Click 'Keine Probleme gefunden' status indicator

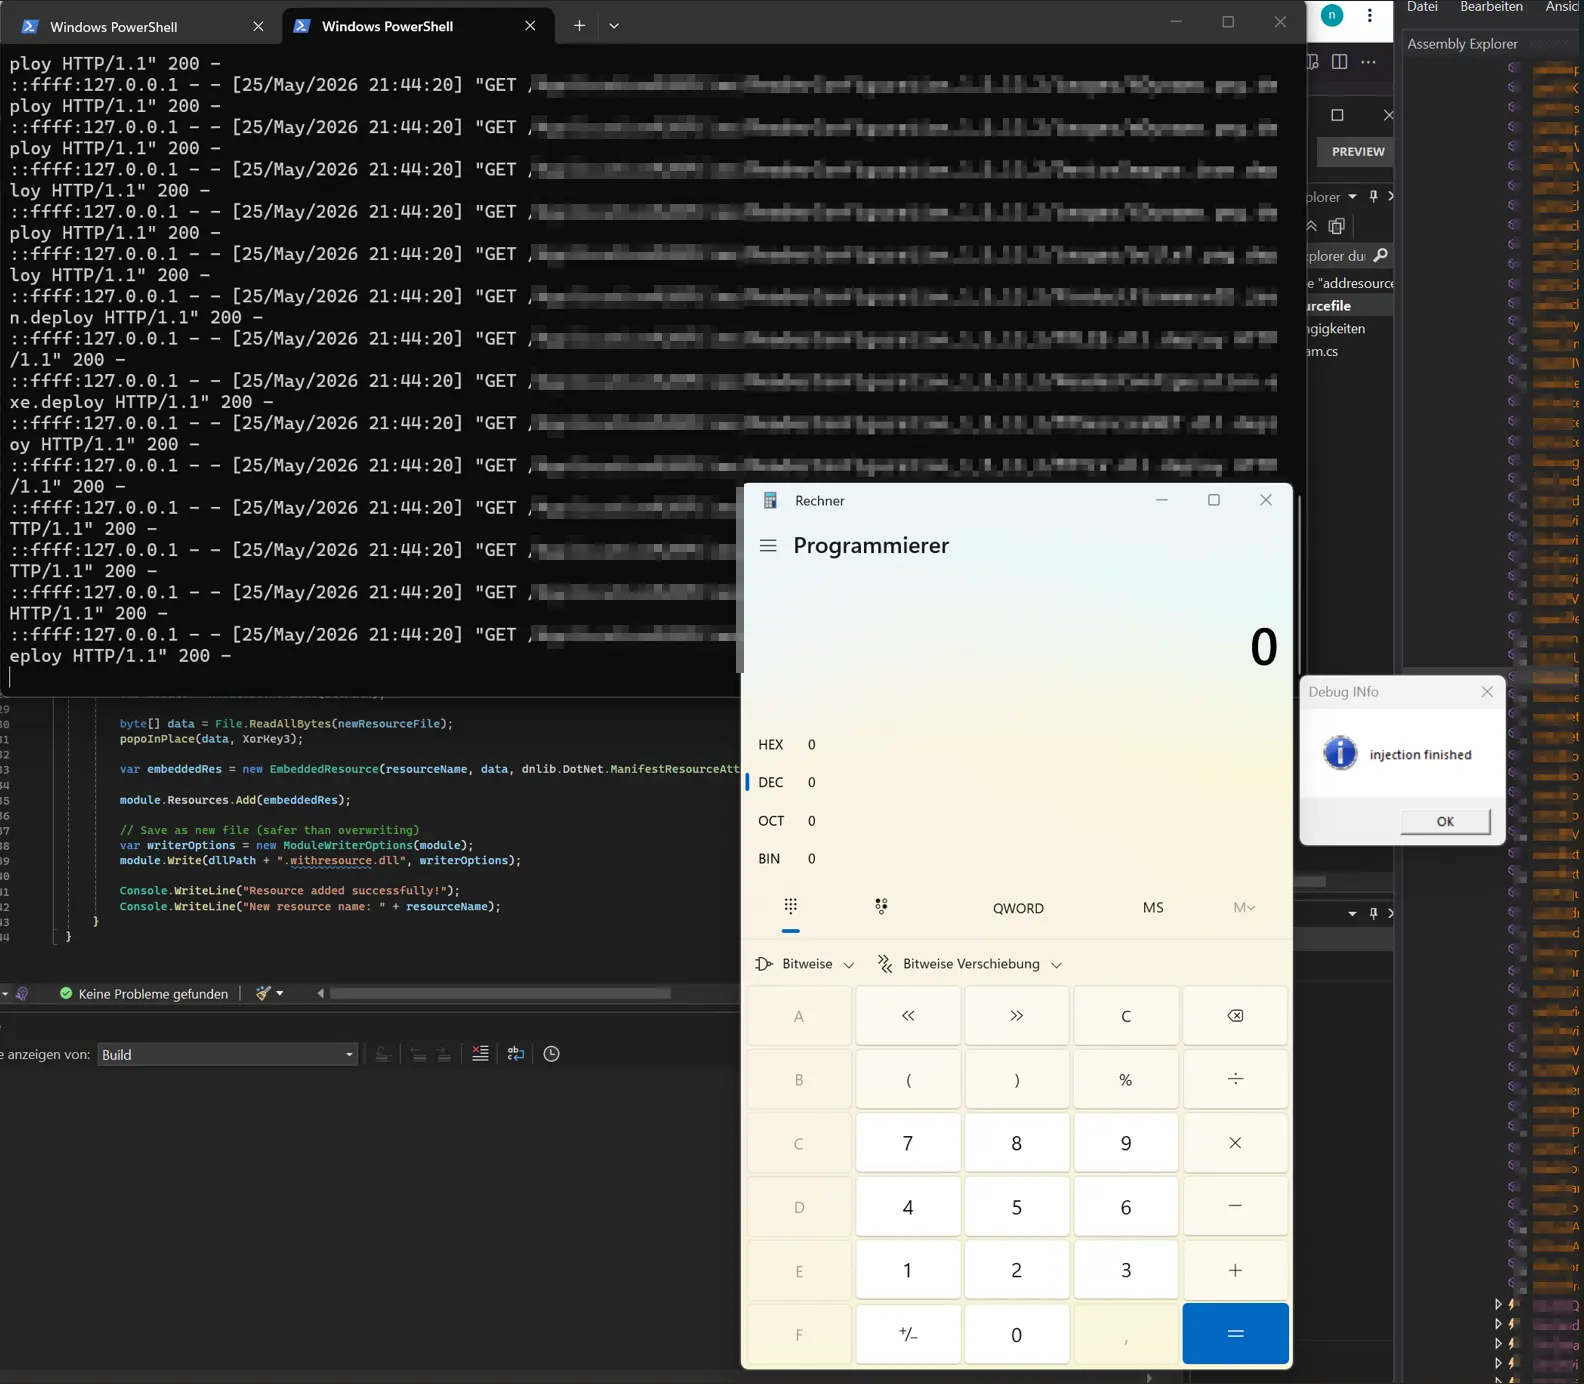[x=144, y=993]
